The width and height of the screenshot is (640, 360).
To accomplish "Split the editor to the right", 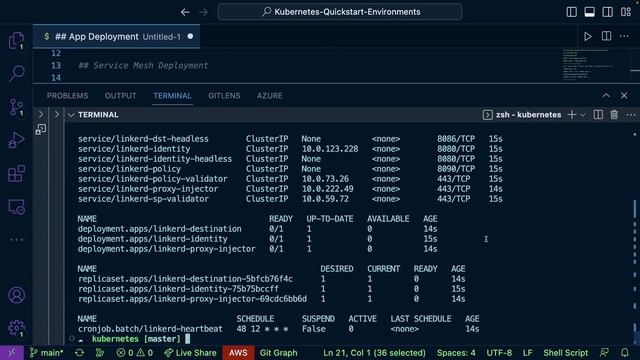I will point(607,36).
